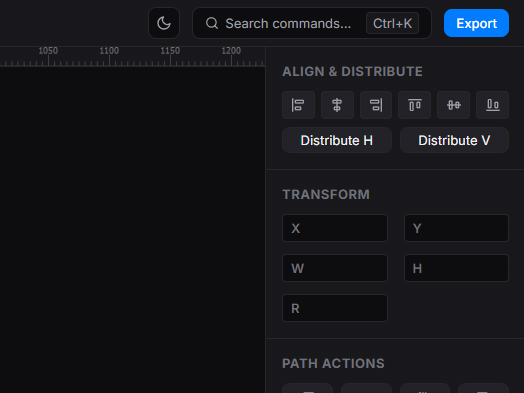Click the search magnifier icon
Image resolution: width=524 pixels, height=393 pixels.
(212, 23)
